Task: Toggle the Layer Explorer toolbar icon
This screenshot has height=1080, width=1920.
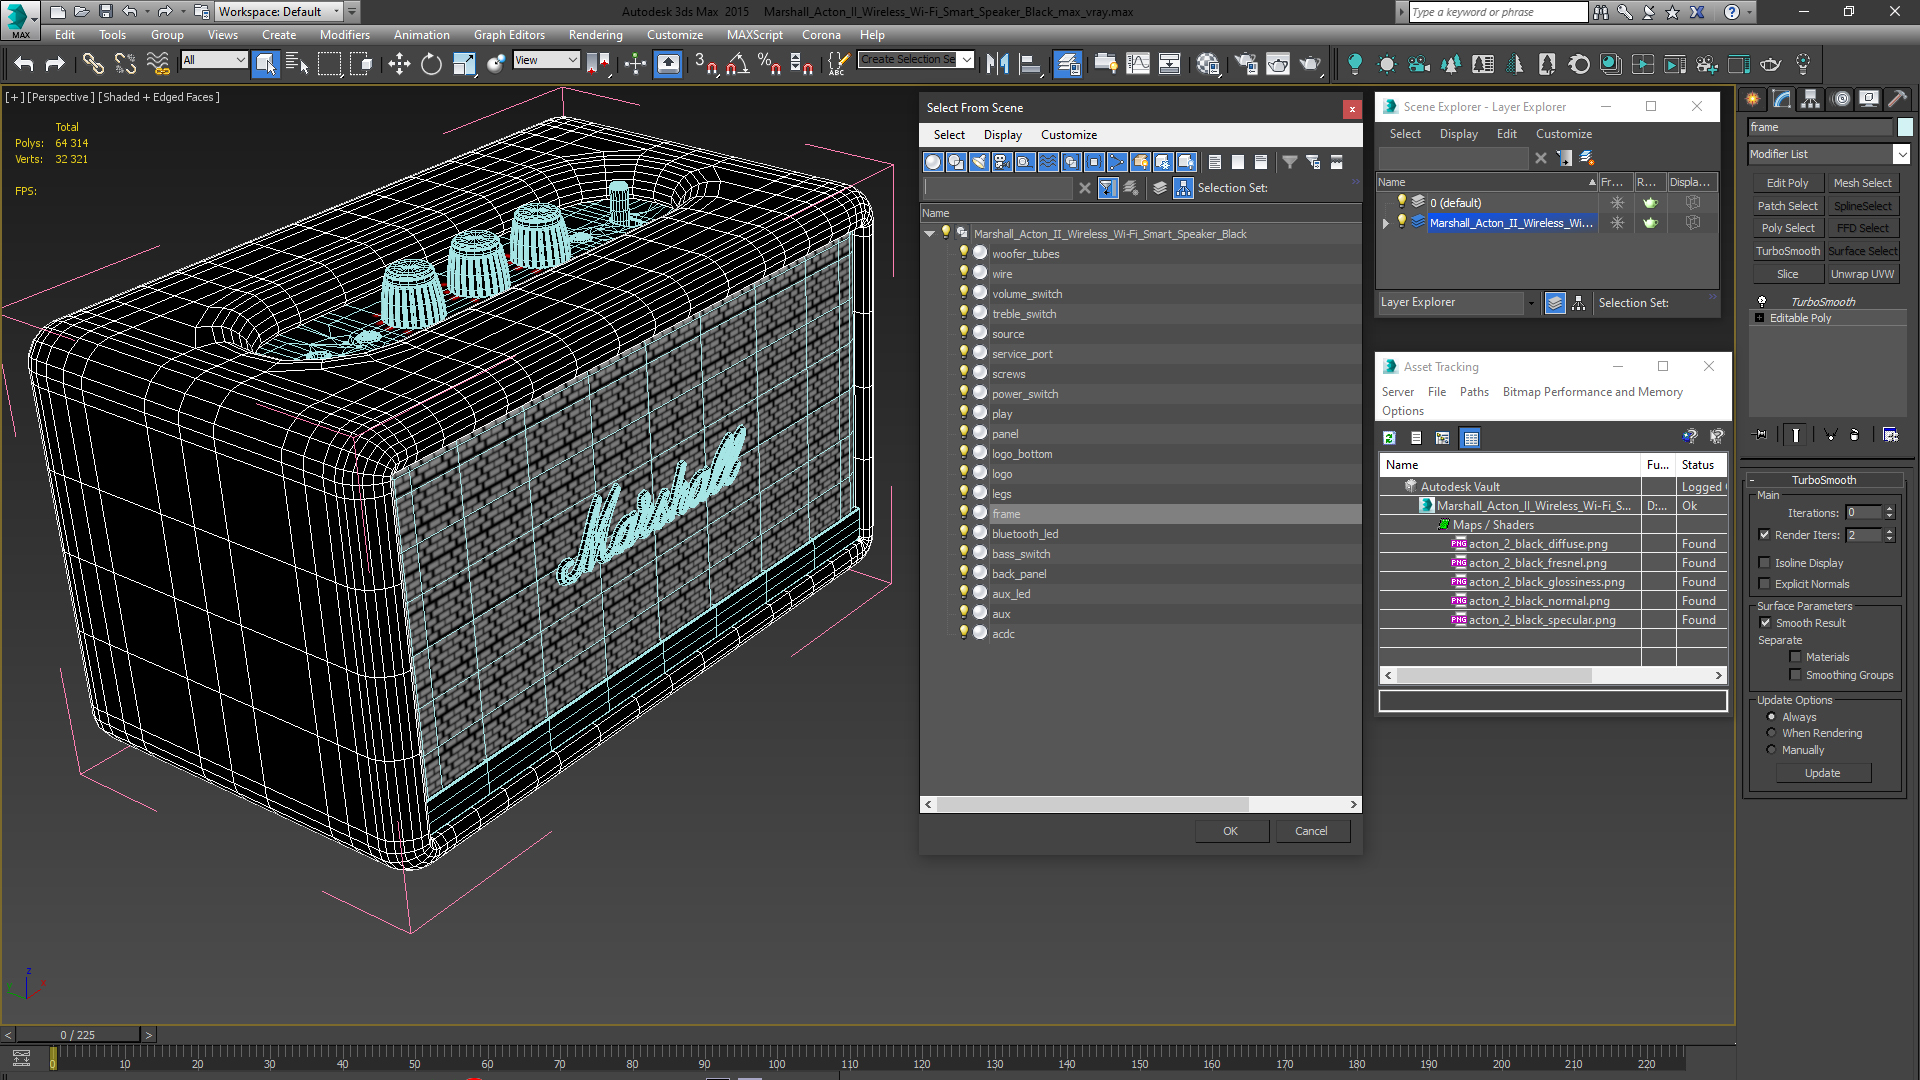Action: (1068, 64)
